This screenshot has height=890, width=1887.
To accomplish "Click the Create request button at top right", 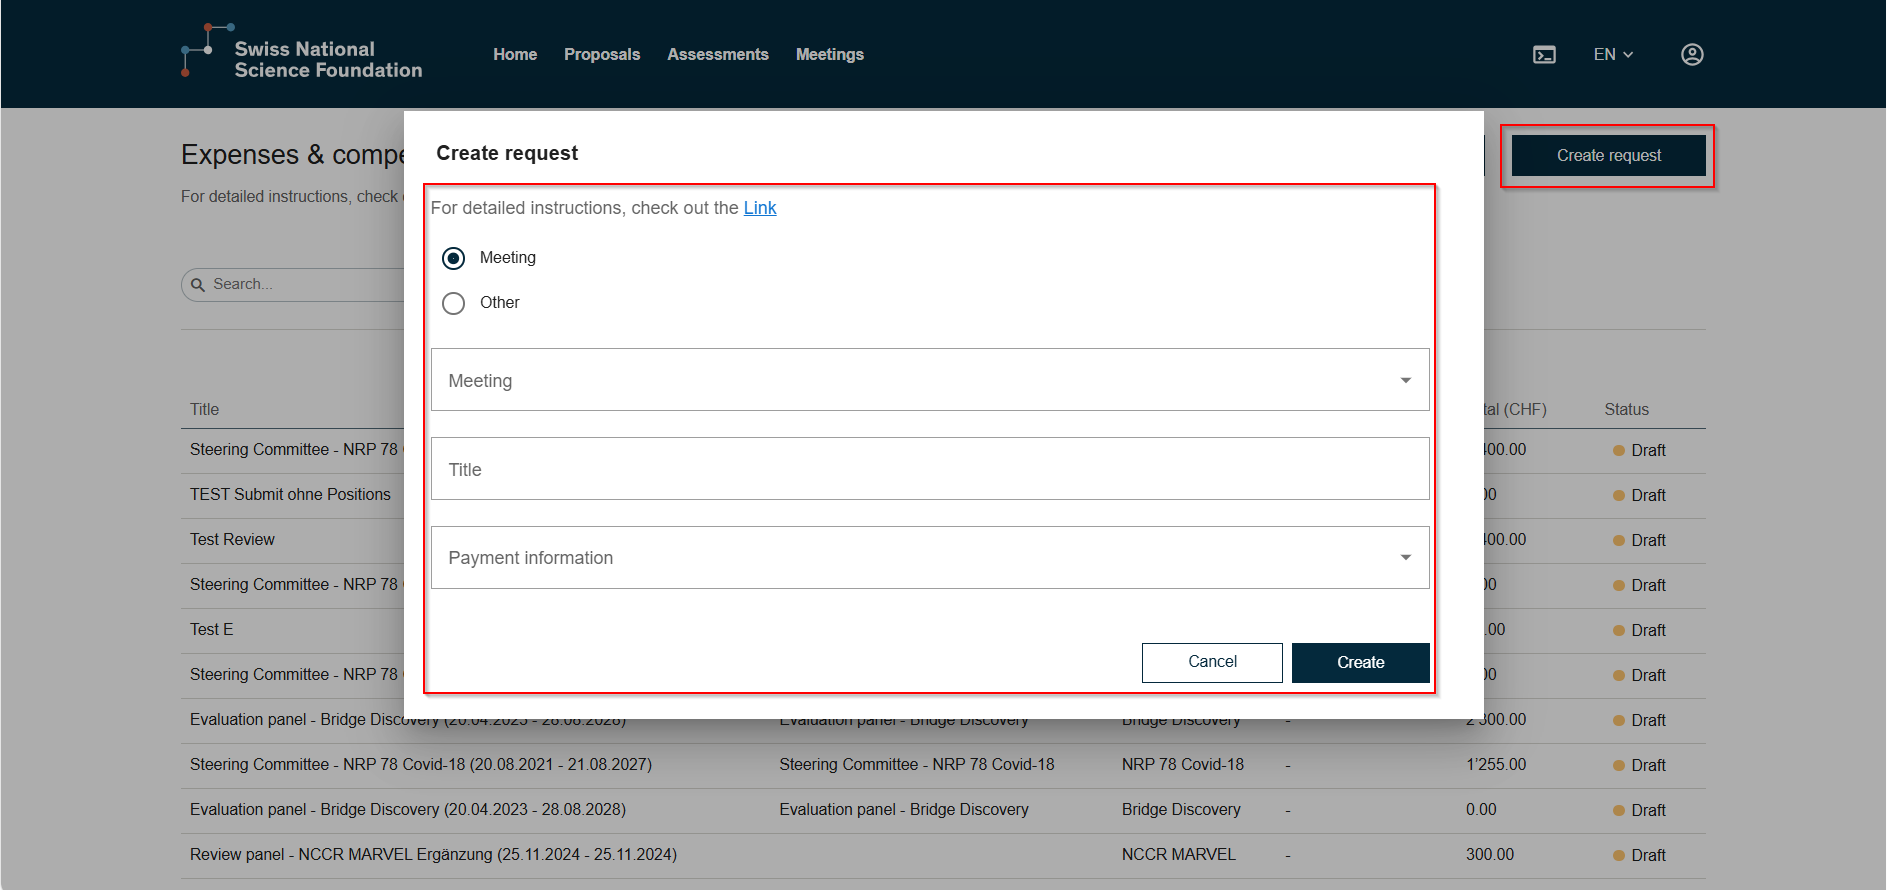I will (1607, 156).
